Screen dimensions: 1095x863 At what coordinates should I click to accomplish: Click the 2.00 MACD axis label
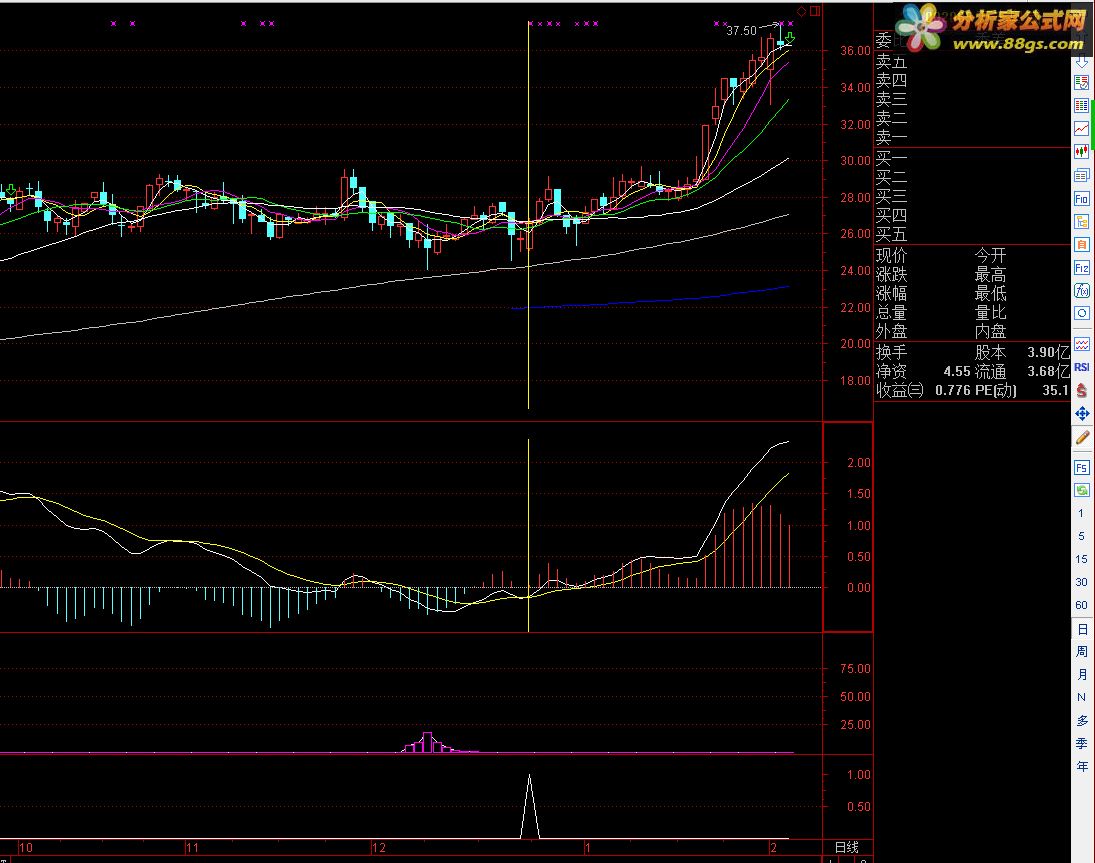[x=859, y=463]
